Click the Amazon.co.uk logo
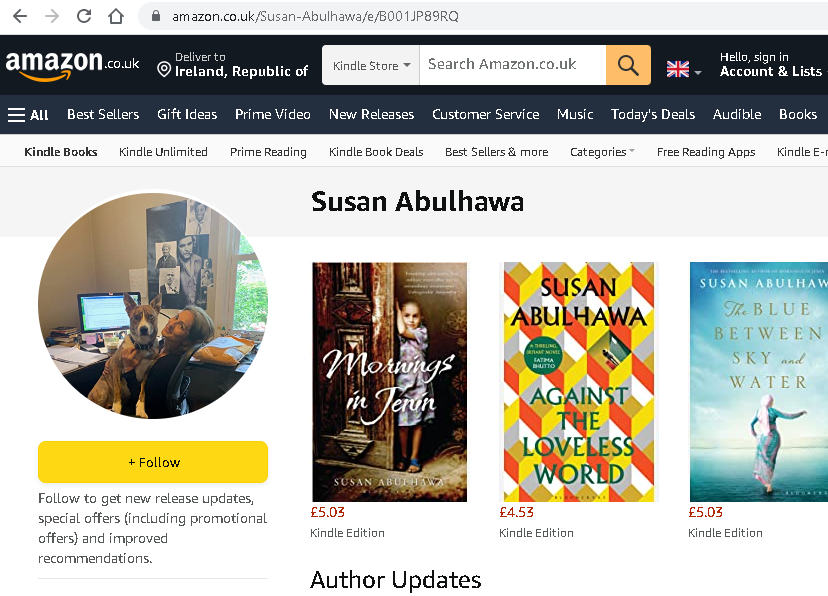Screen dimensions: 828x596 tap(72, 65)
